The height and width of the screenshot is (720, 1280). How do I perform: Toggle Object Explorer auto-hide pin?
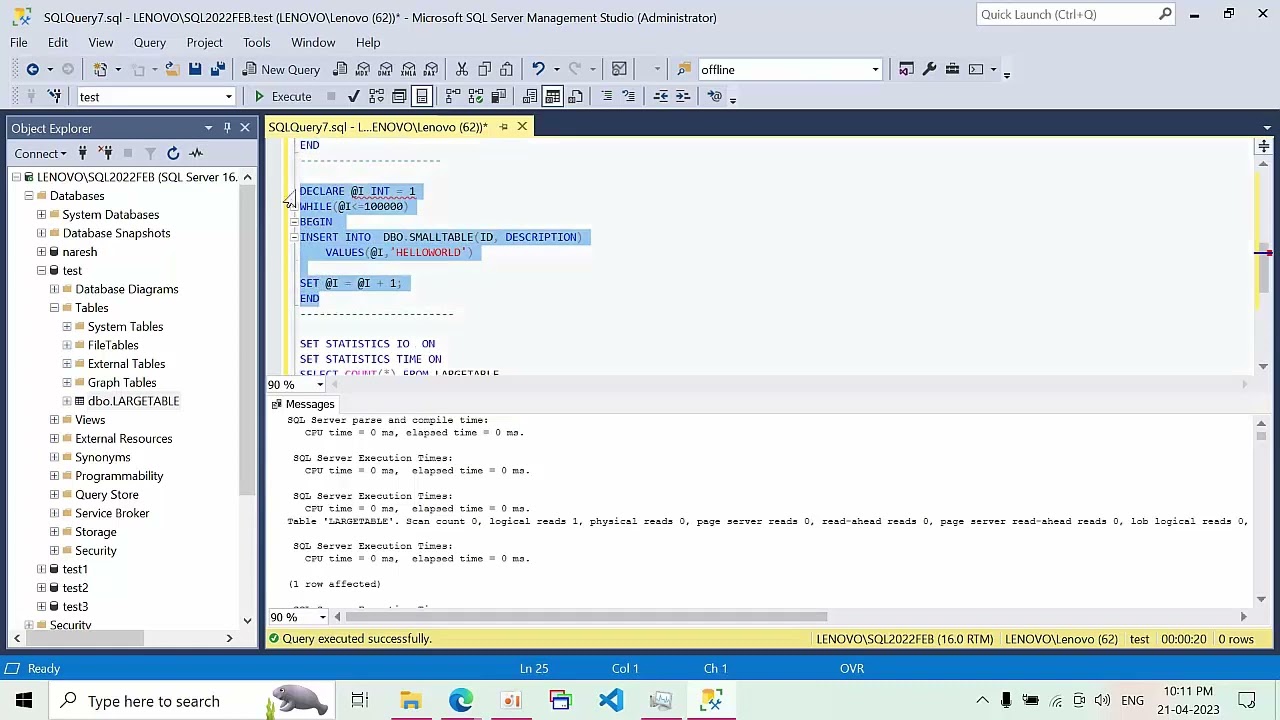[227, 128]
